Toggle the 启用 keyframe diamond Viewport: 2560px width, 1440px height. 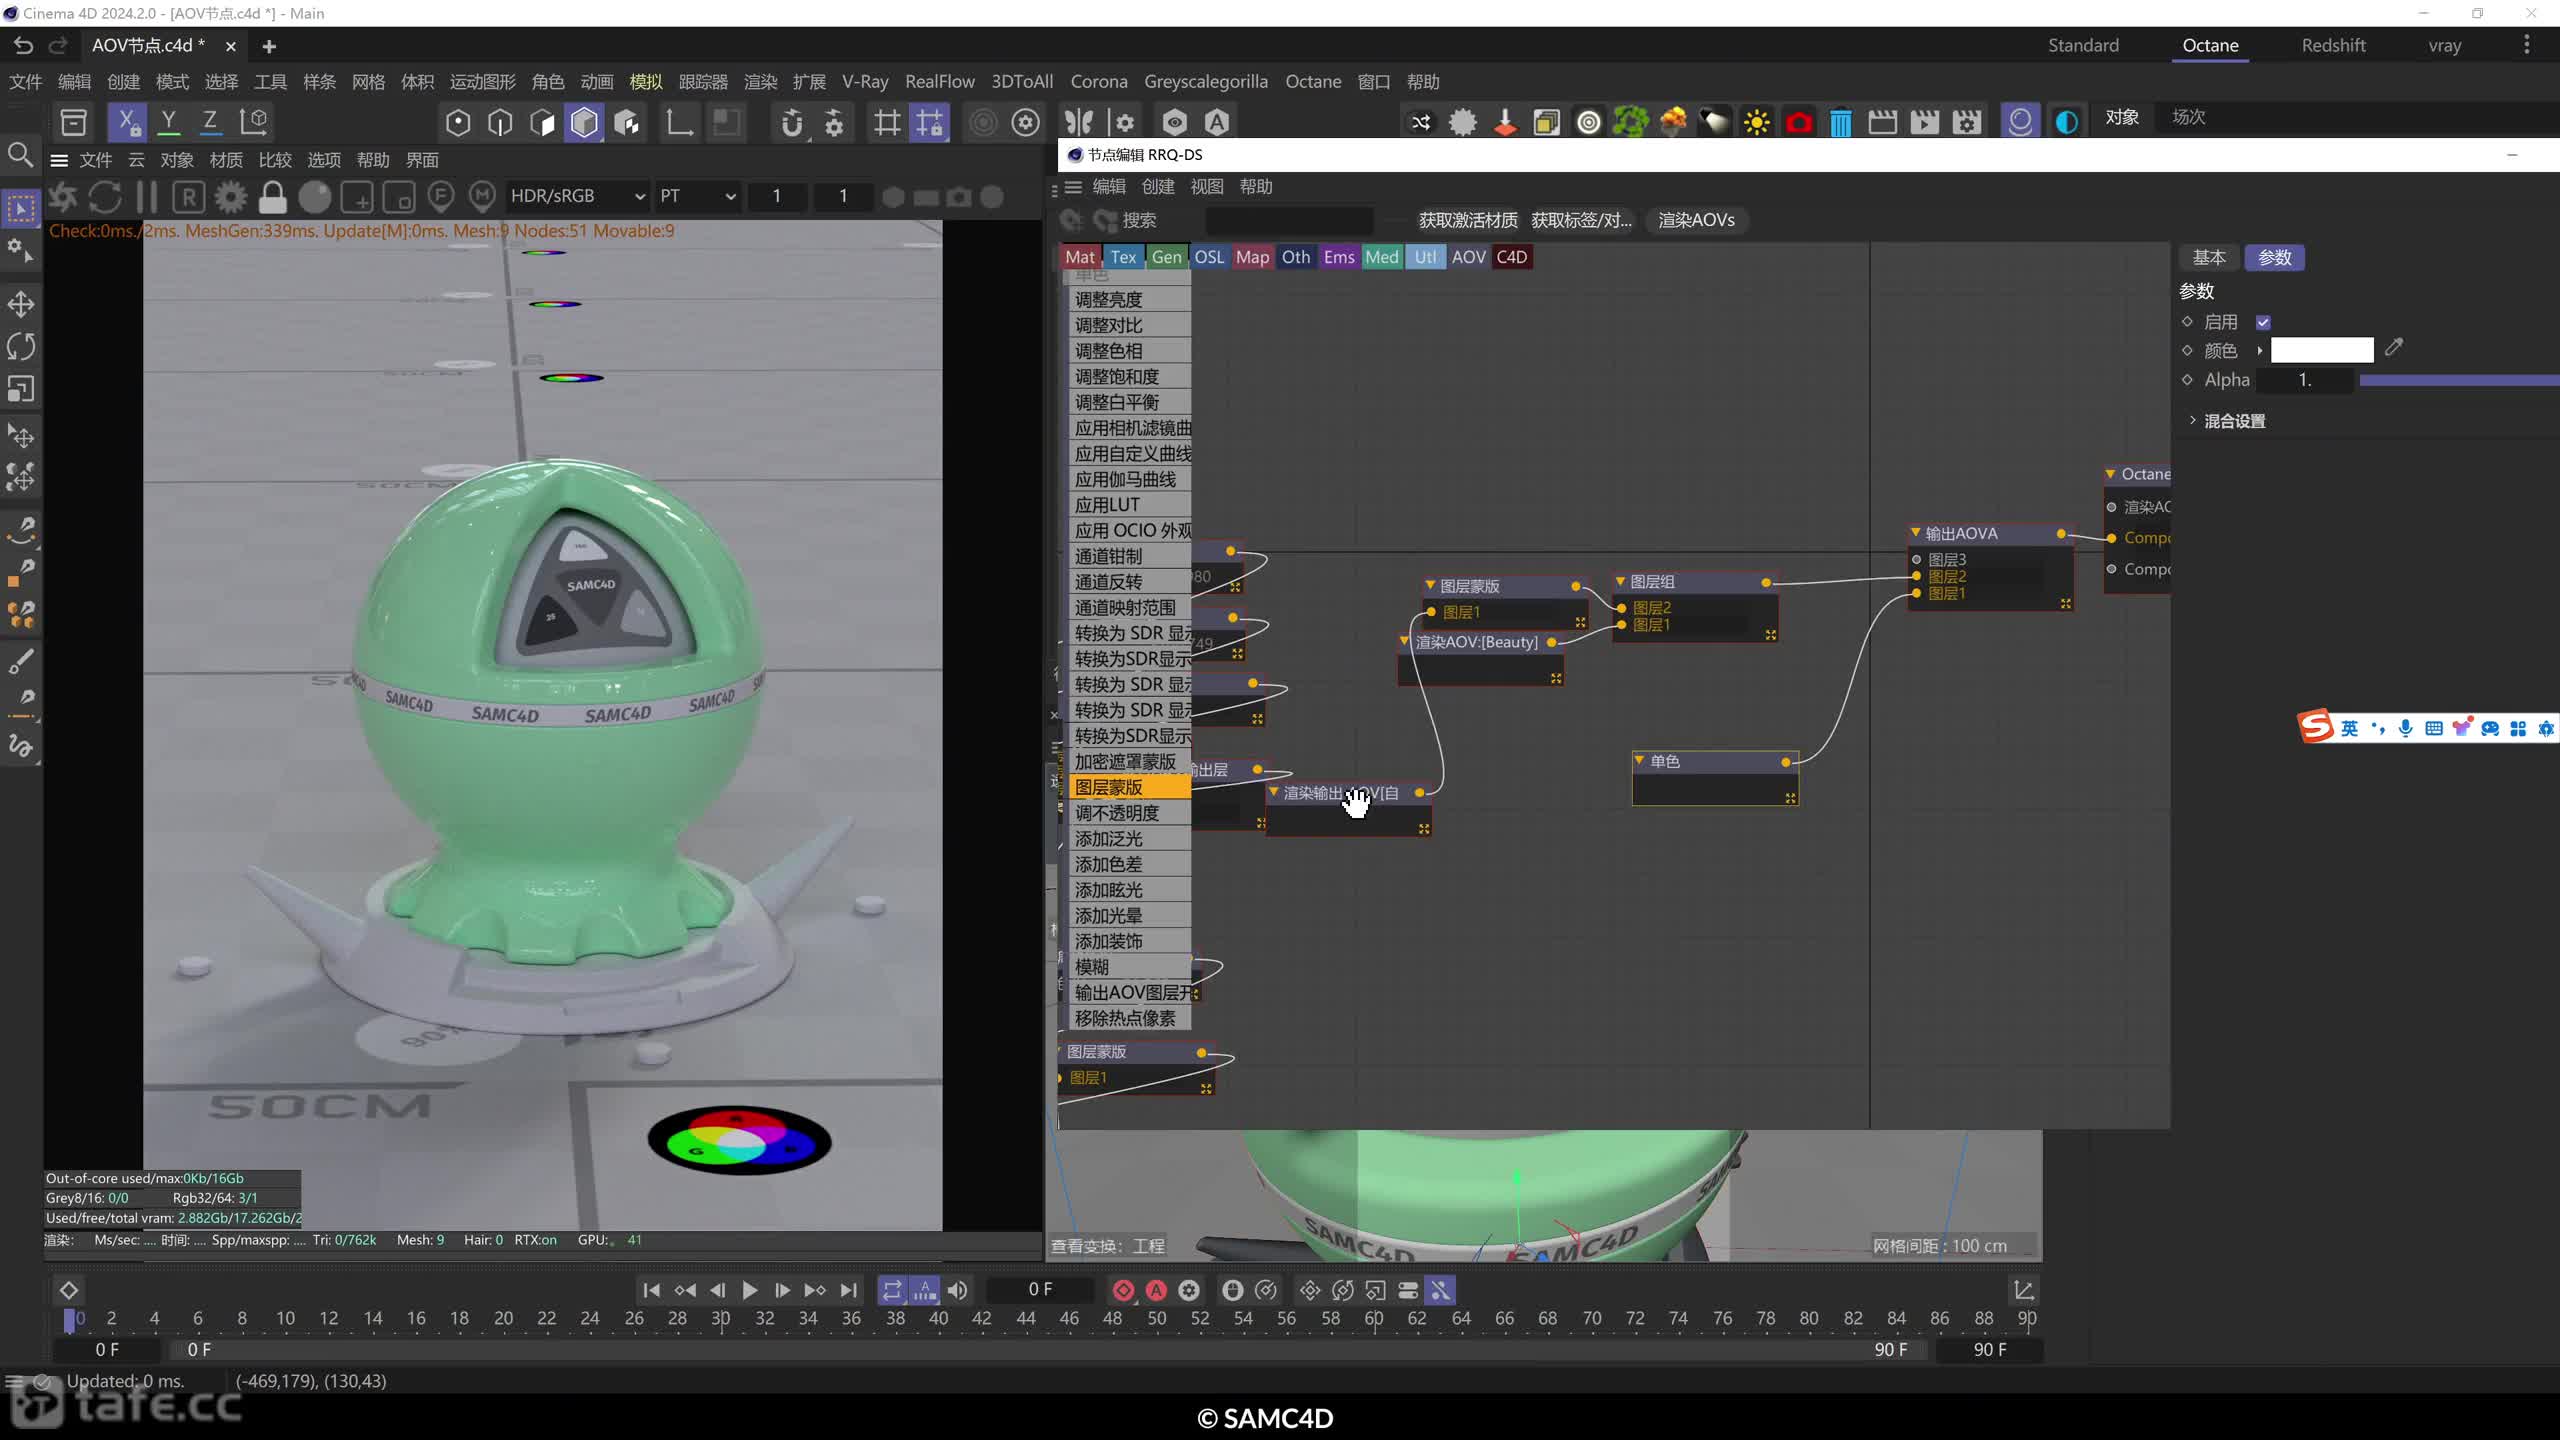2187,322
